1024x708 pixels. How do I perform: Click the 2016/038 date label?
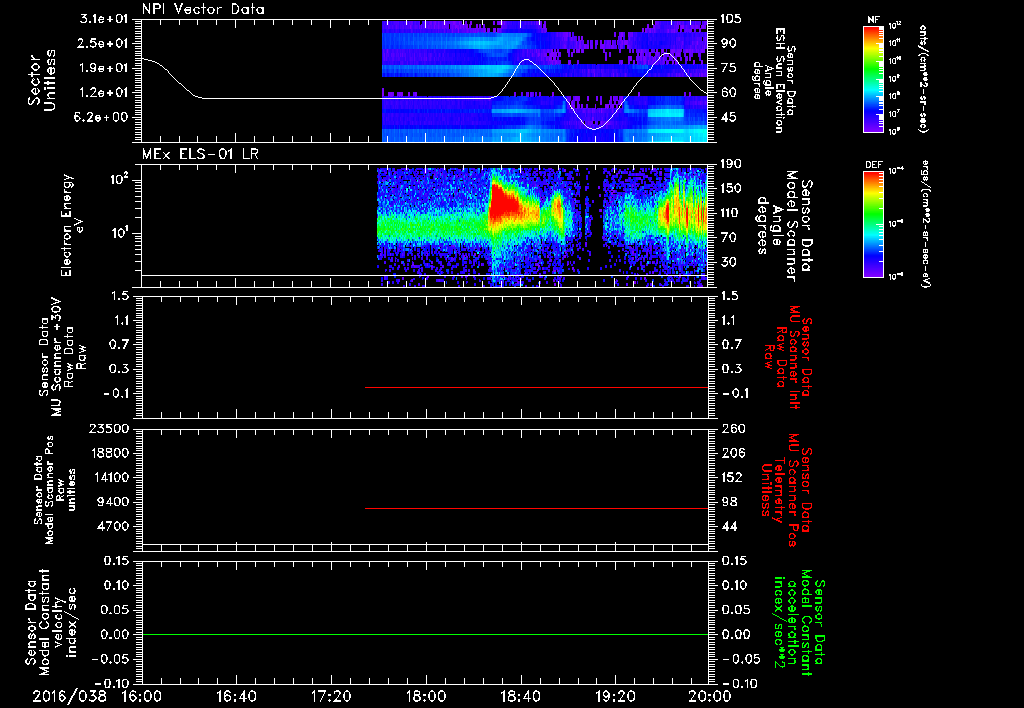tap(69, 696)
